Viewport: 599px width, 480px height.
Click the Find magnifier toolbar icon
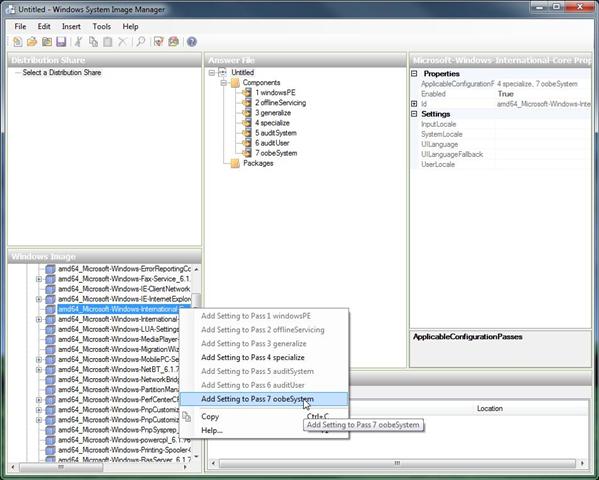pyautogui.click(x=141, y=42)
